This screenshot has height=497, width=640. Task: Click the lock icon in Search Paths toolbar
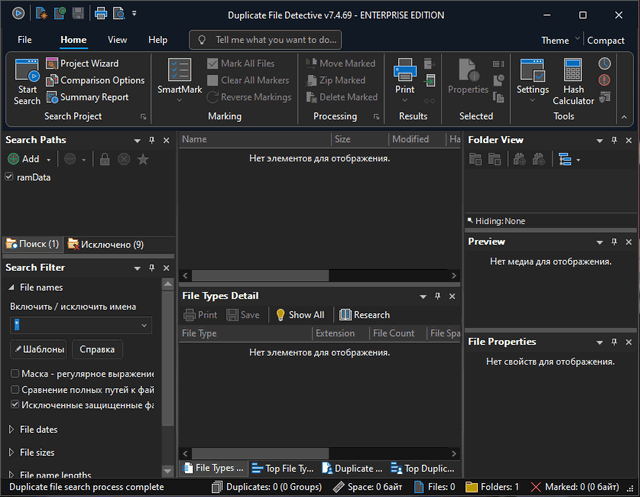105,159
